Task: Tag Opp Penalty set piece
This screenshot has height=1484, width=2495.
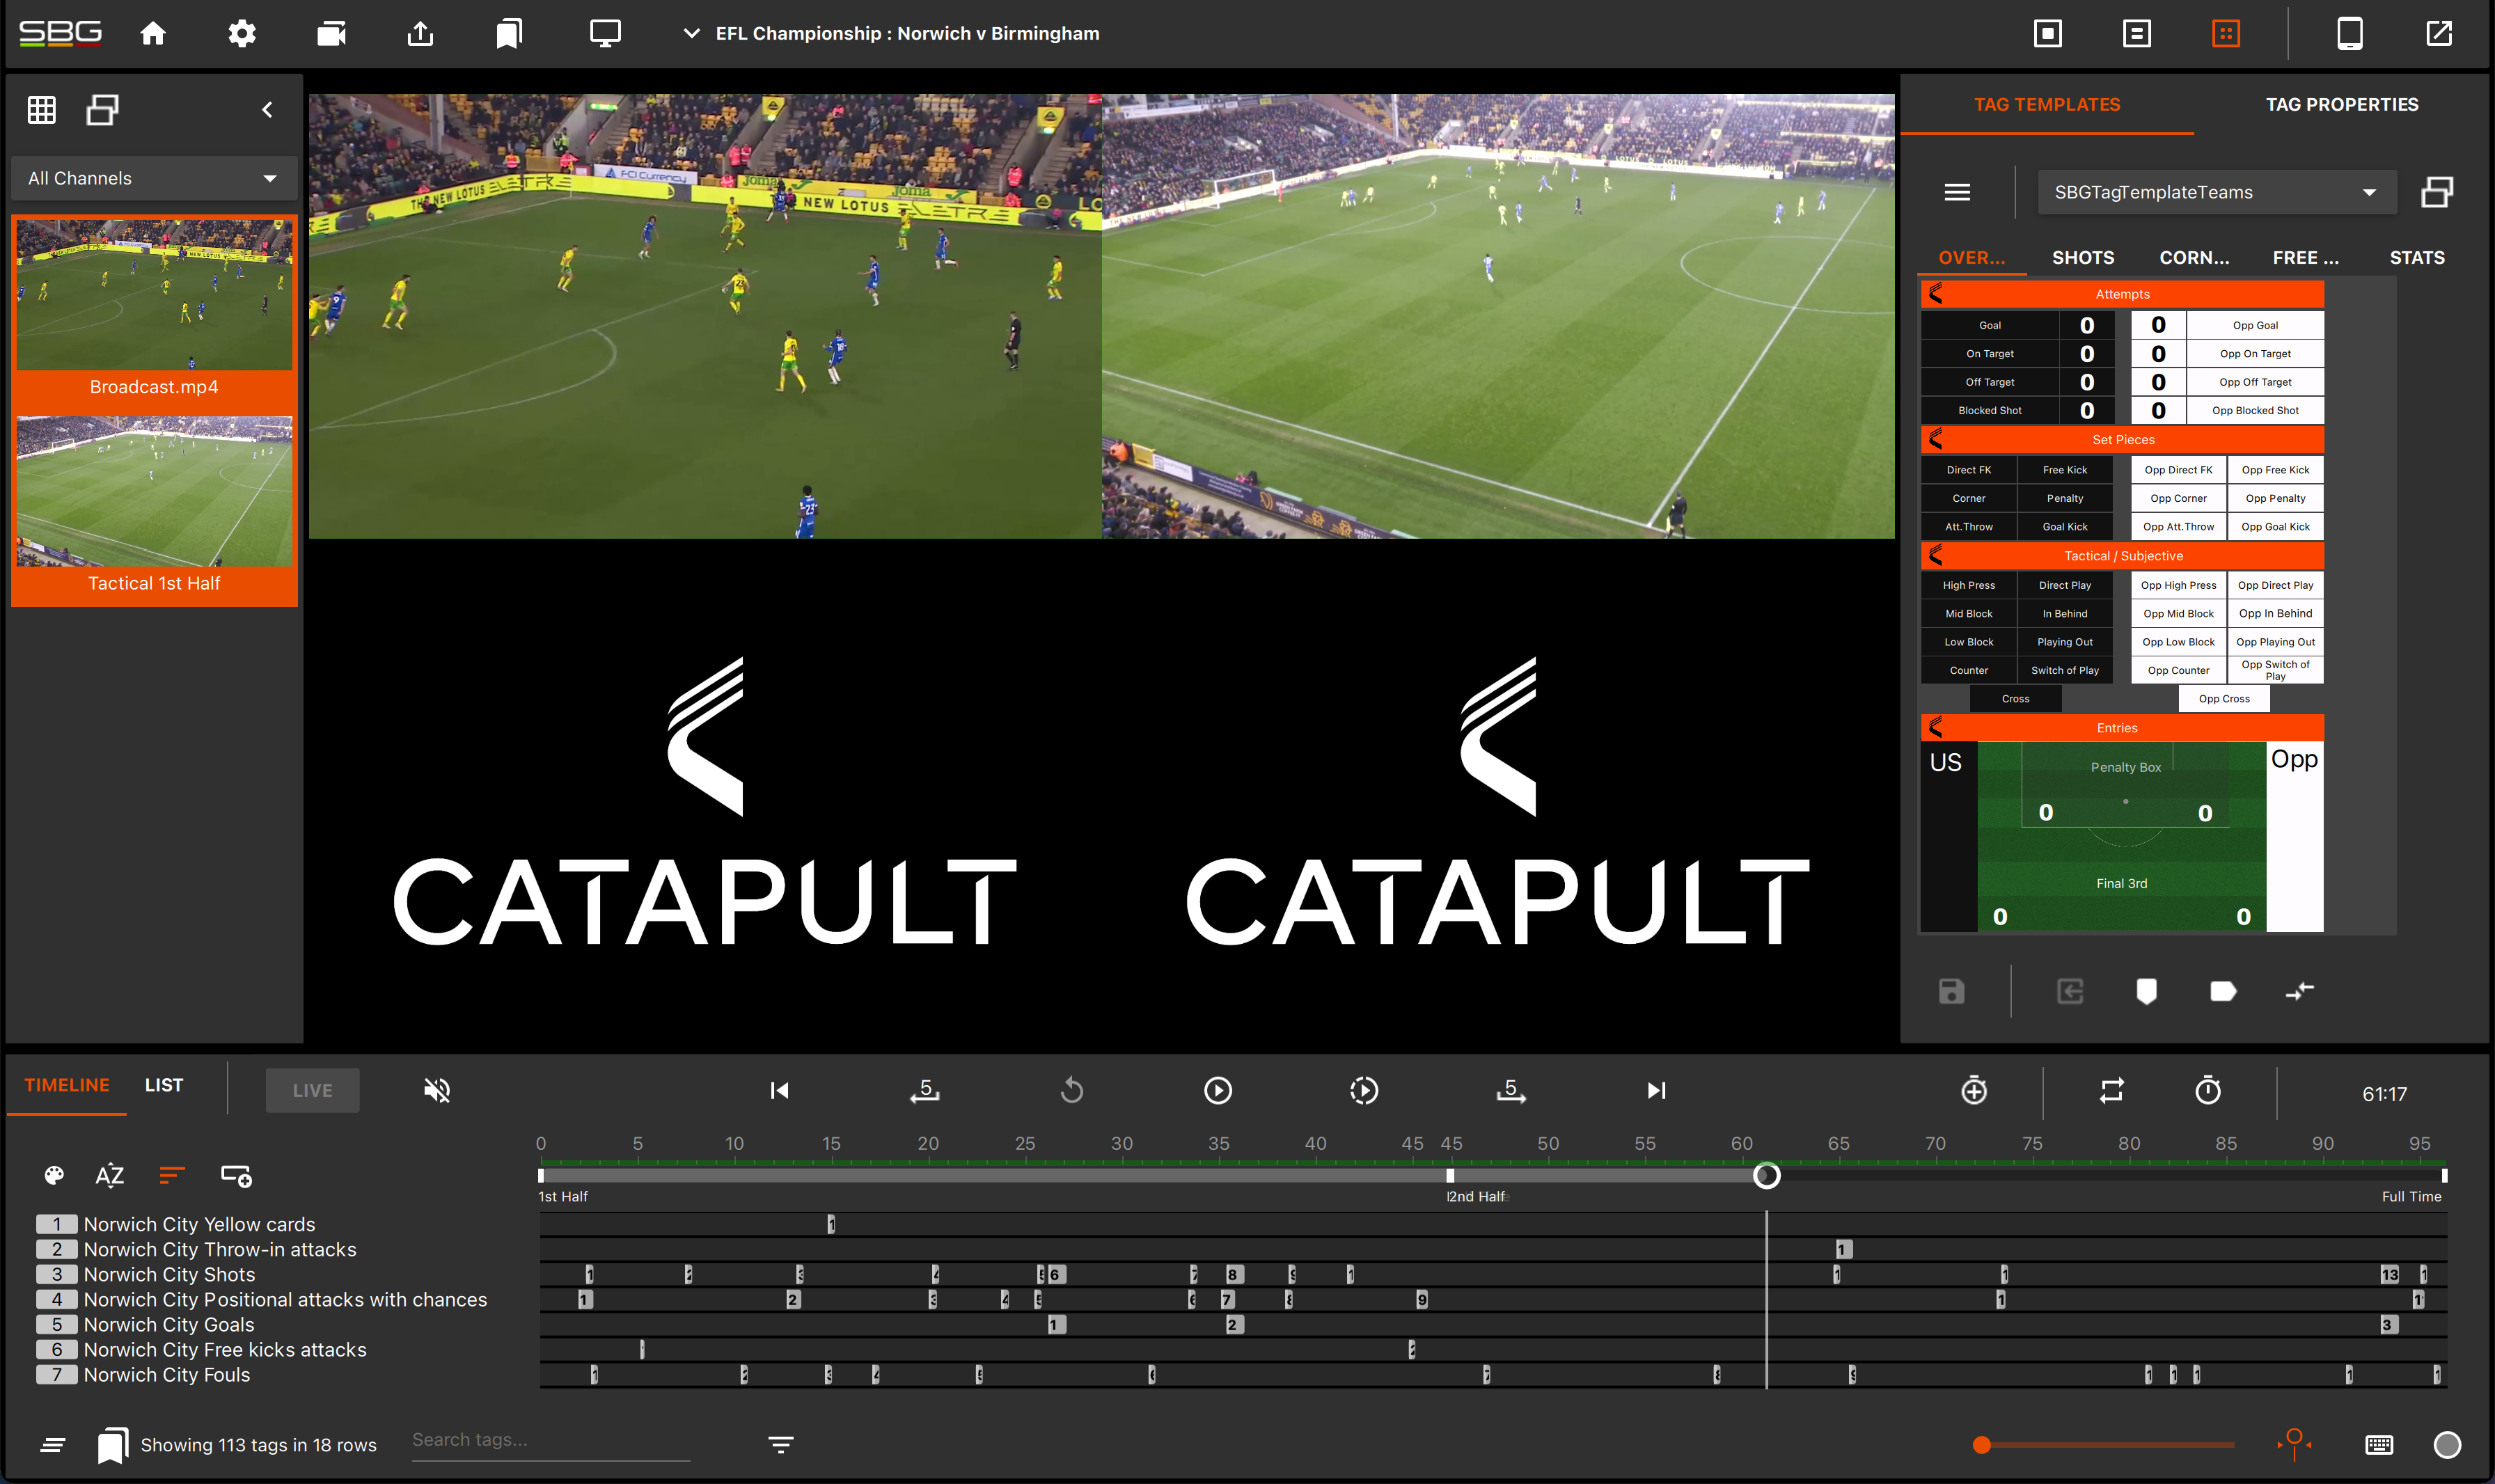Action: 2275,498
